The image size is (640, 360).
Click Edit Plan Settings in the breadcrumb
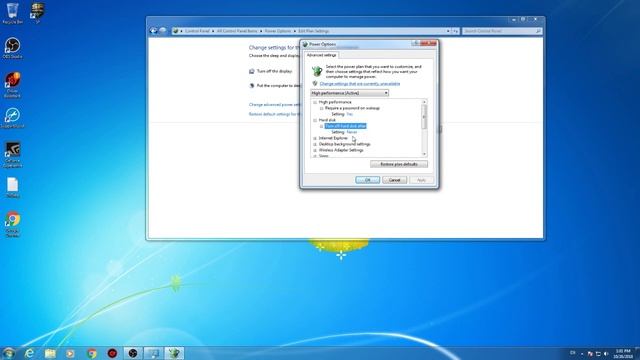pos(313,31)
